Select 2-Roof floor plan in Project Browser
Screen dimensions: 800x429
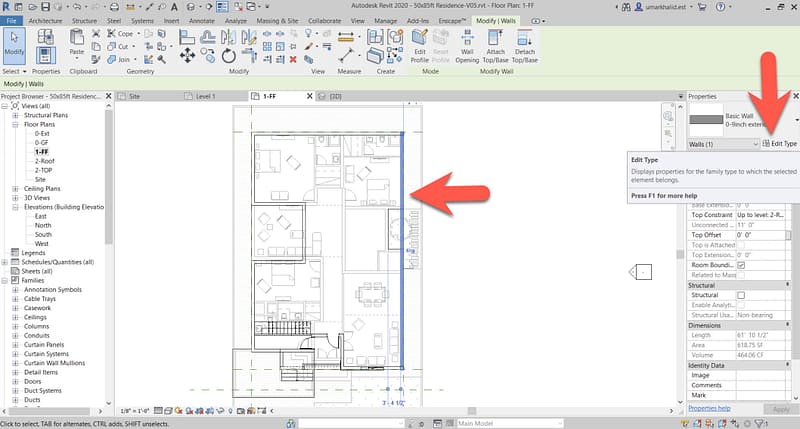point(44,160)
